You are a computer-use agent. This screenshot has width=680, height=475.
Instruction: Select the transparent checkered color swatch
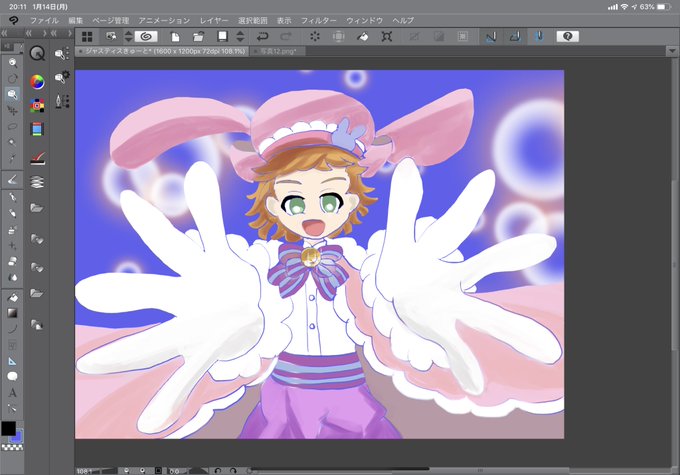coord(12,447)
